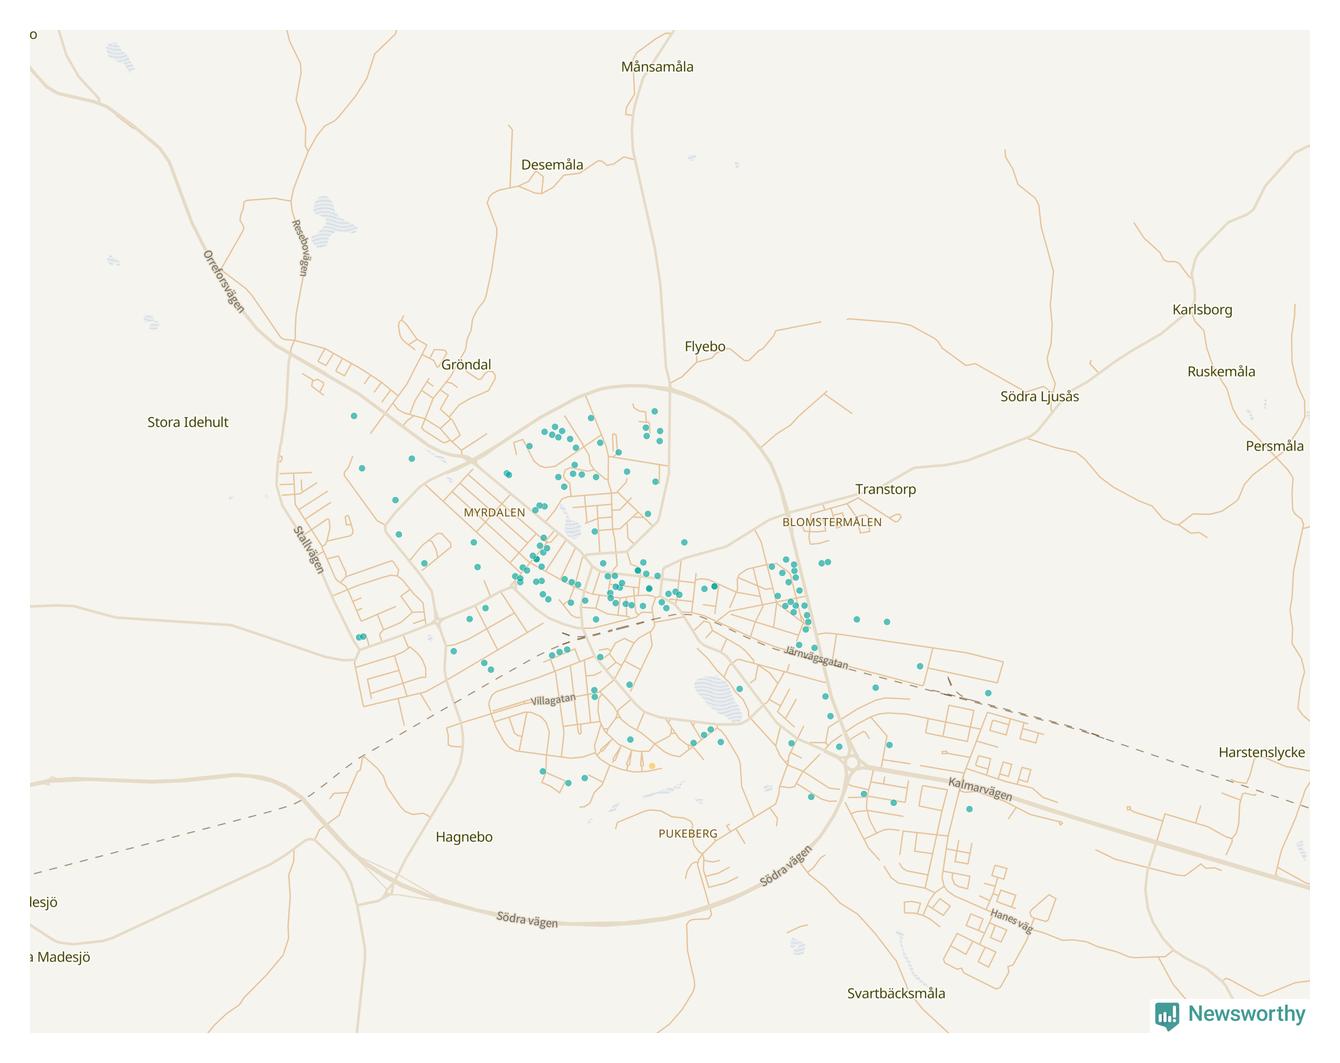Click the Stora Idehult label
1340x1063 pixels.
click(188, 422)
